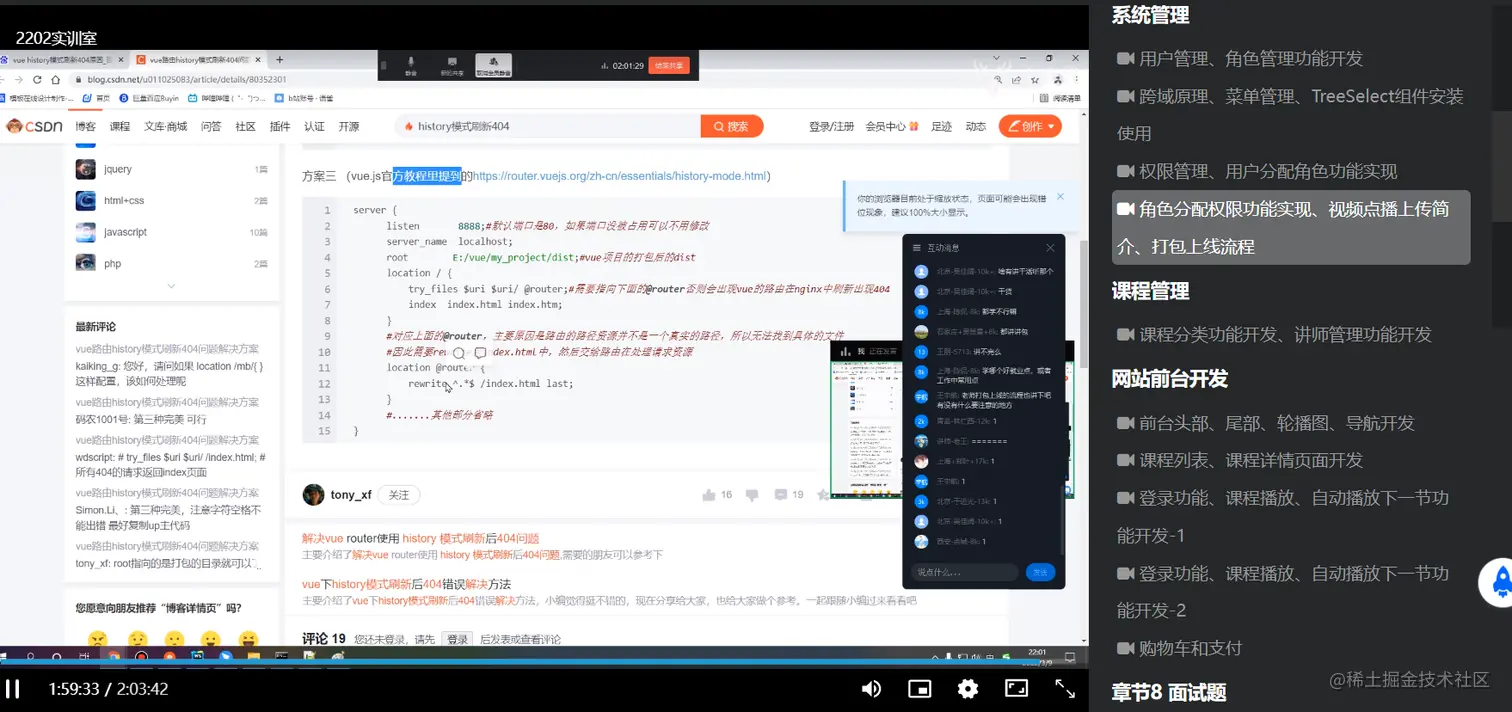Click the rocket back-to-top icon
This screenshot has width=1512, height=712.
pos(1500,583)
